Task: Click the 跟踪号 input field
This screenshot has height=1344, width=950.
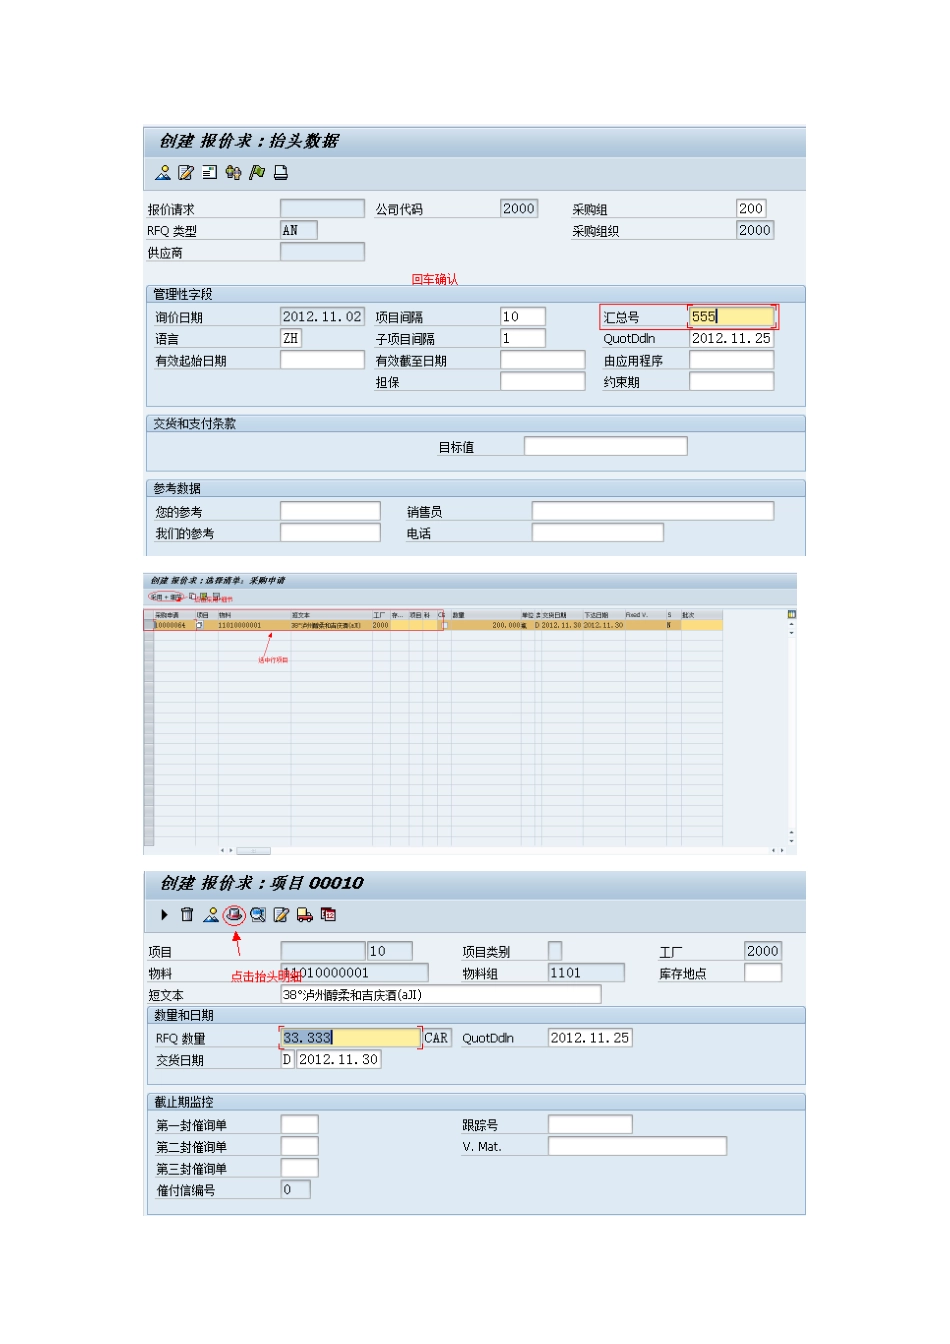Action: click(590, 1125)
